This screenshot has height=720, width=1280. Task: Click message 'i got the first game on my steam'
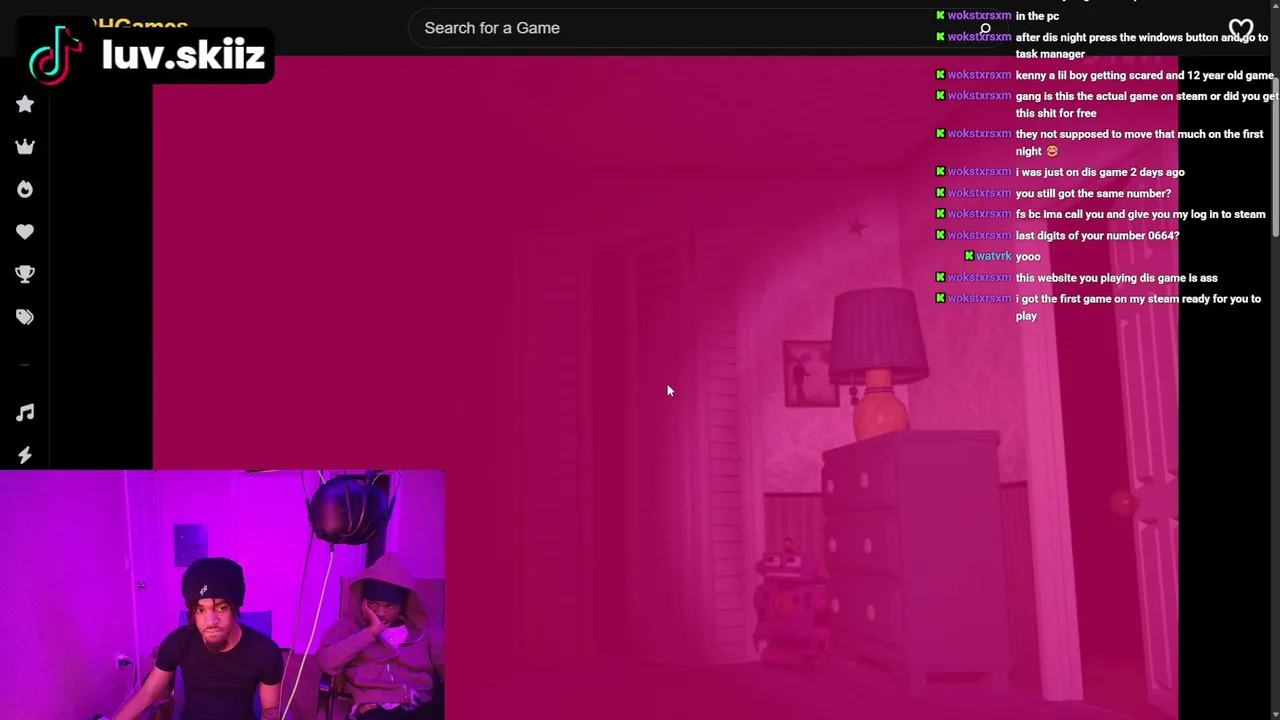1138,307
